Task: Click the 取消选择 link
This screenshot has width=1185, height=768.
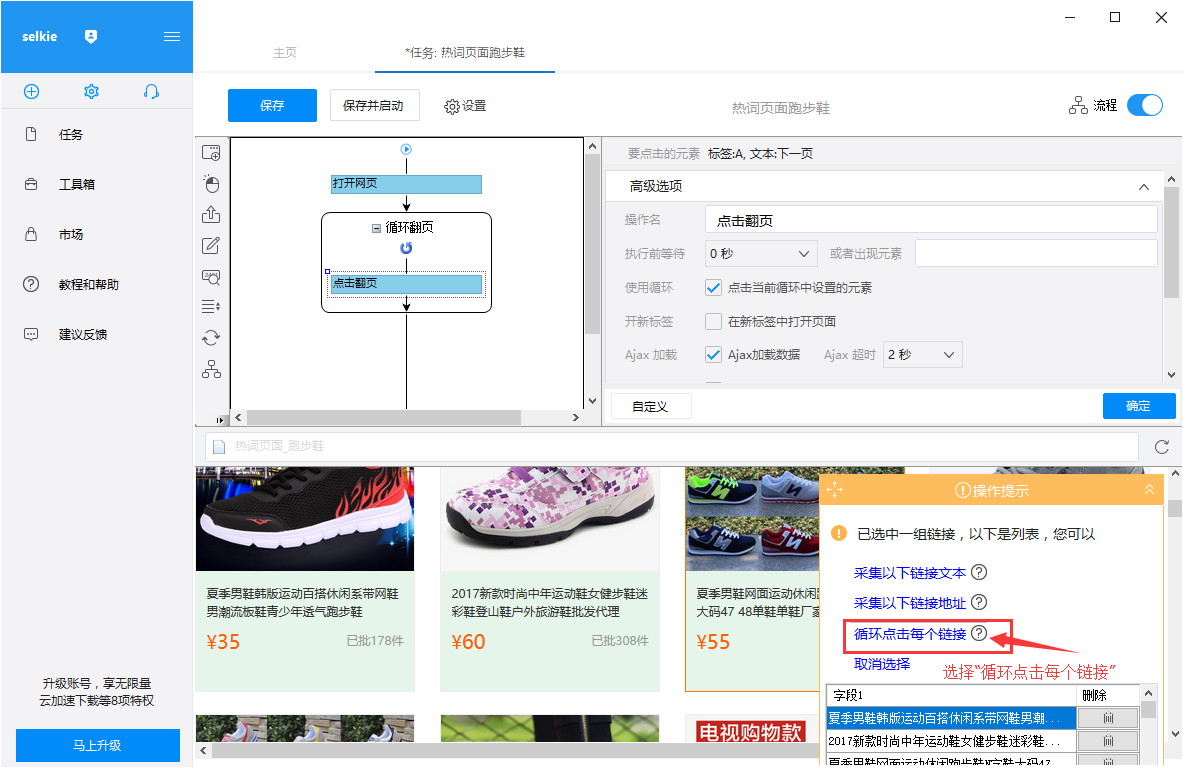Action: 882,664
